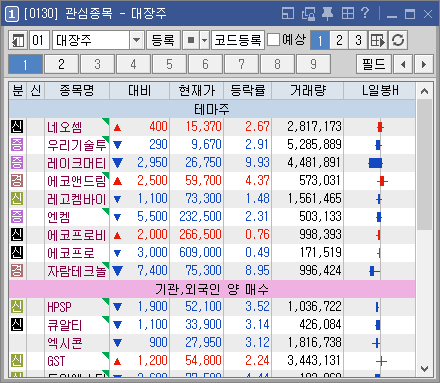This screenshot has width=440, height=383.
Task: Switch to group tab 5
Action: (x=170, y=64)
